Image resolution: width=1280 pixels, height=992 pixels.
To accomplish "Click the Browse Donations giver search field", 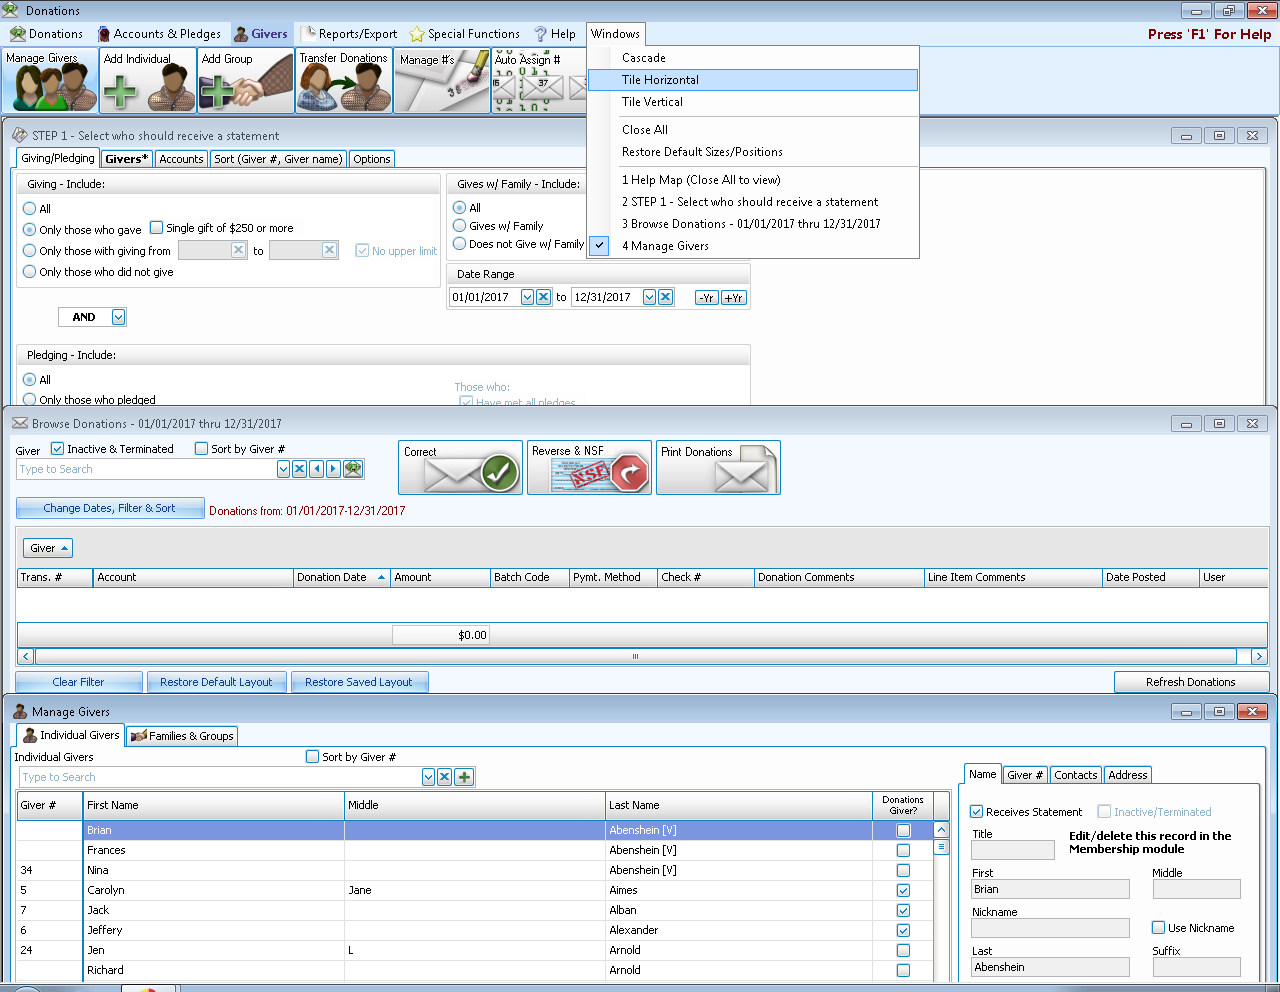I will point(146,469).
